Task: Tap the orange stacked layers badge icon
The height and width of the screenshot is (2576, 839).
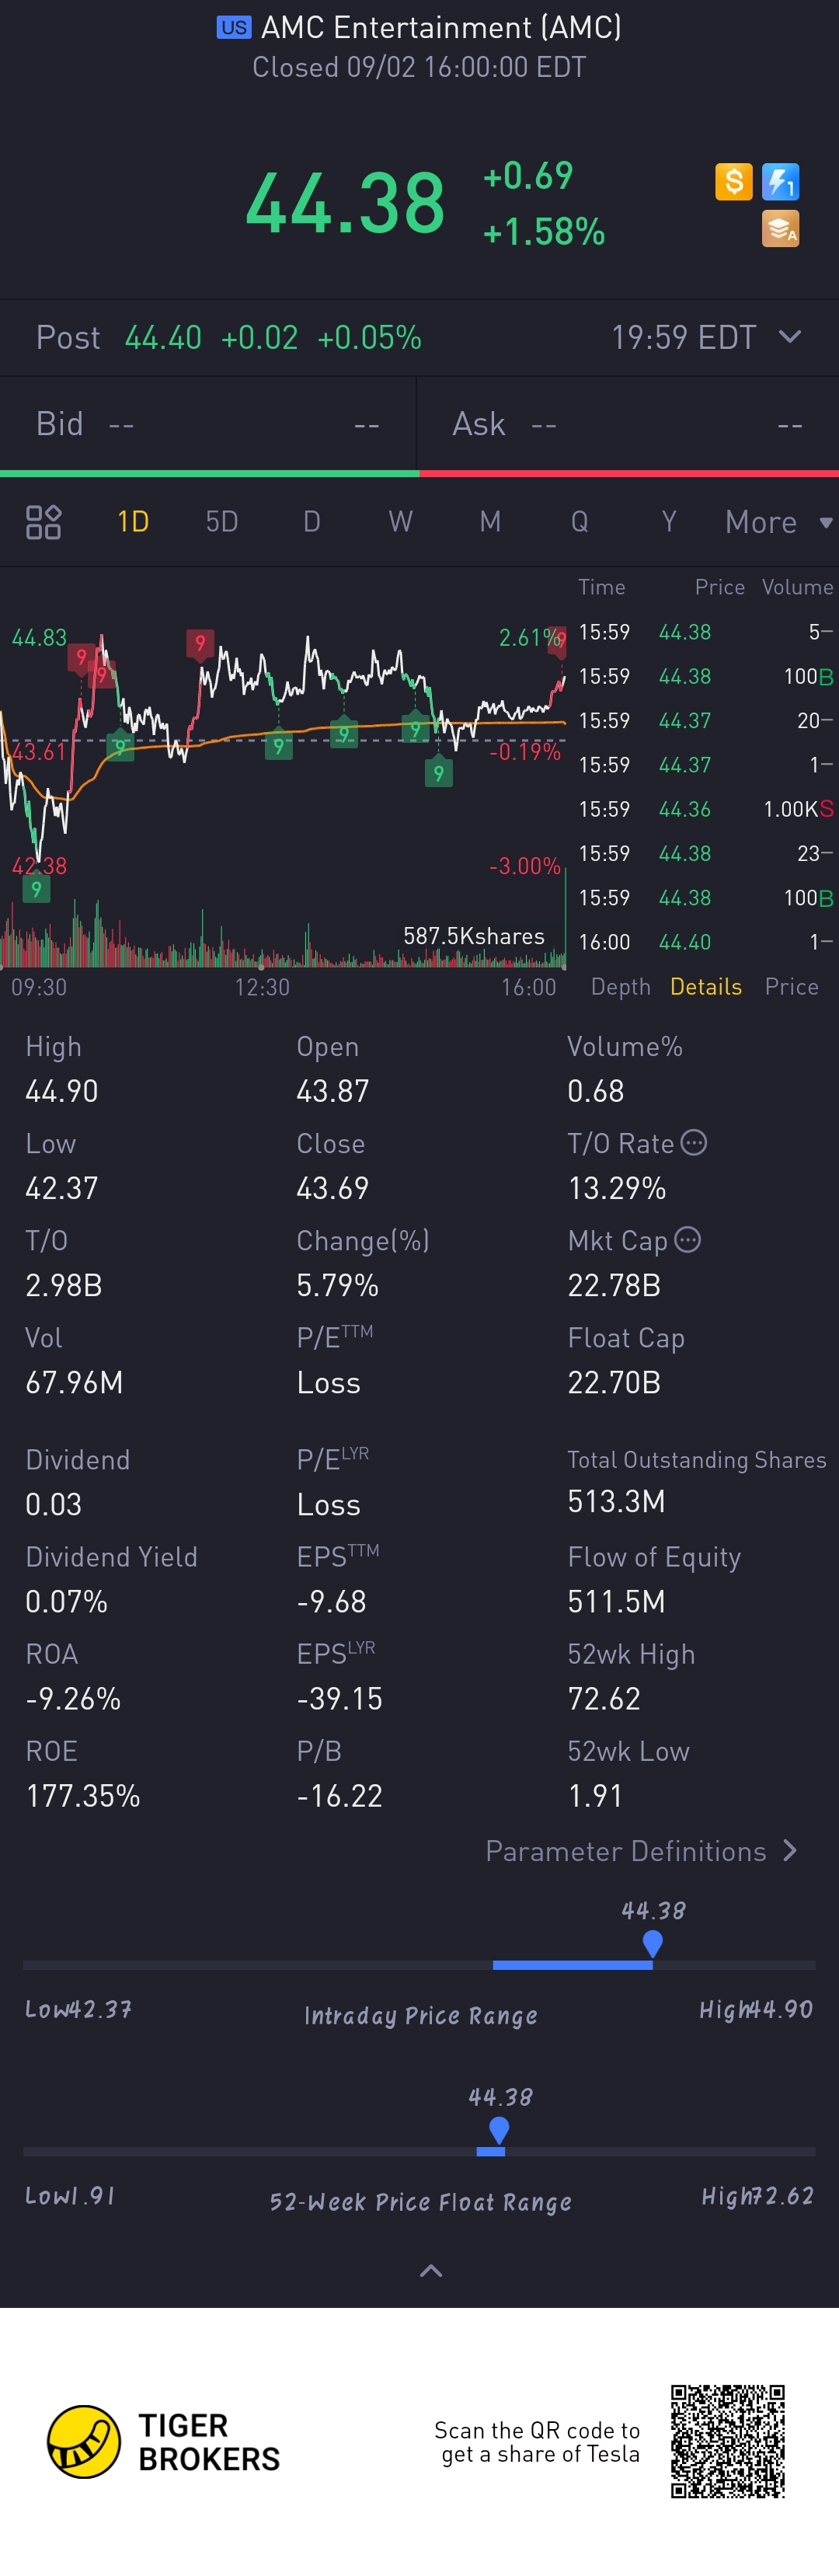Action: [x=780, y=229]
